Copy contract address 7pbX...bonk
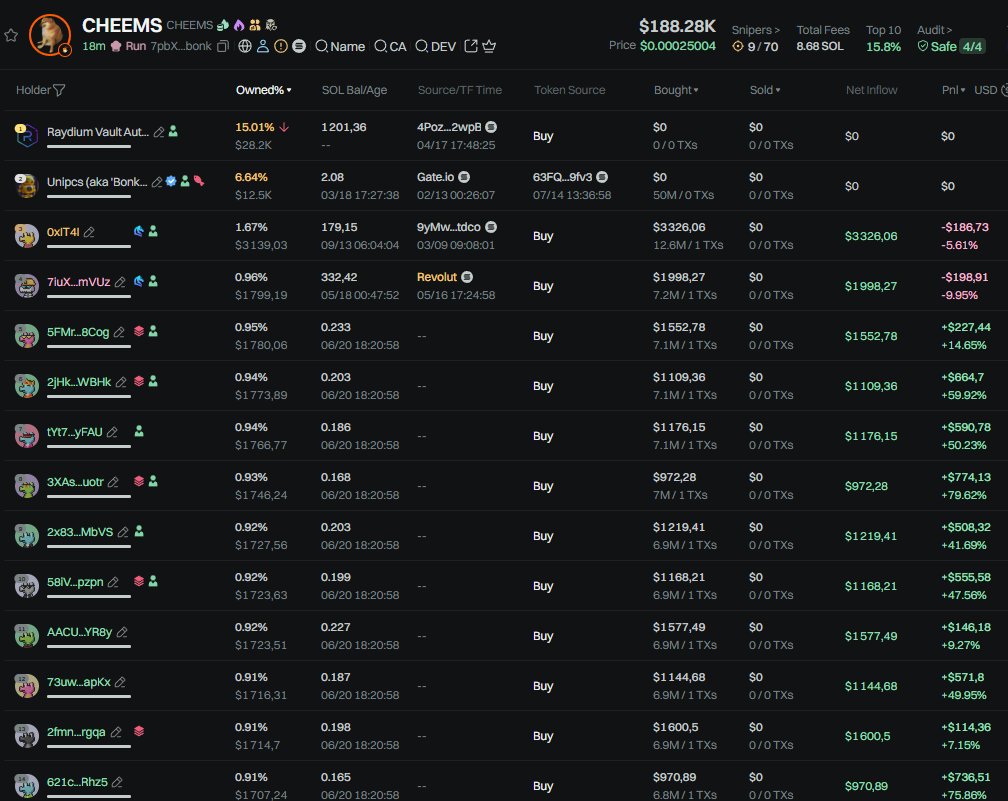1008x801 pixels. [223, 46]
